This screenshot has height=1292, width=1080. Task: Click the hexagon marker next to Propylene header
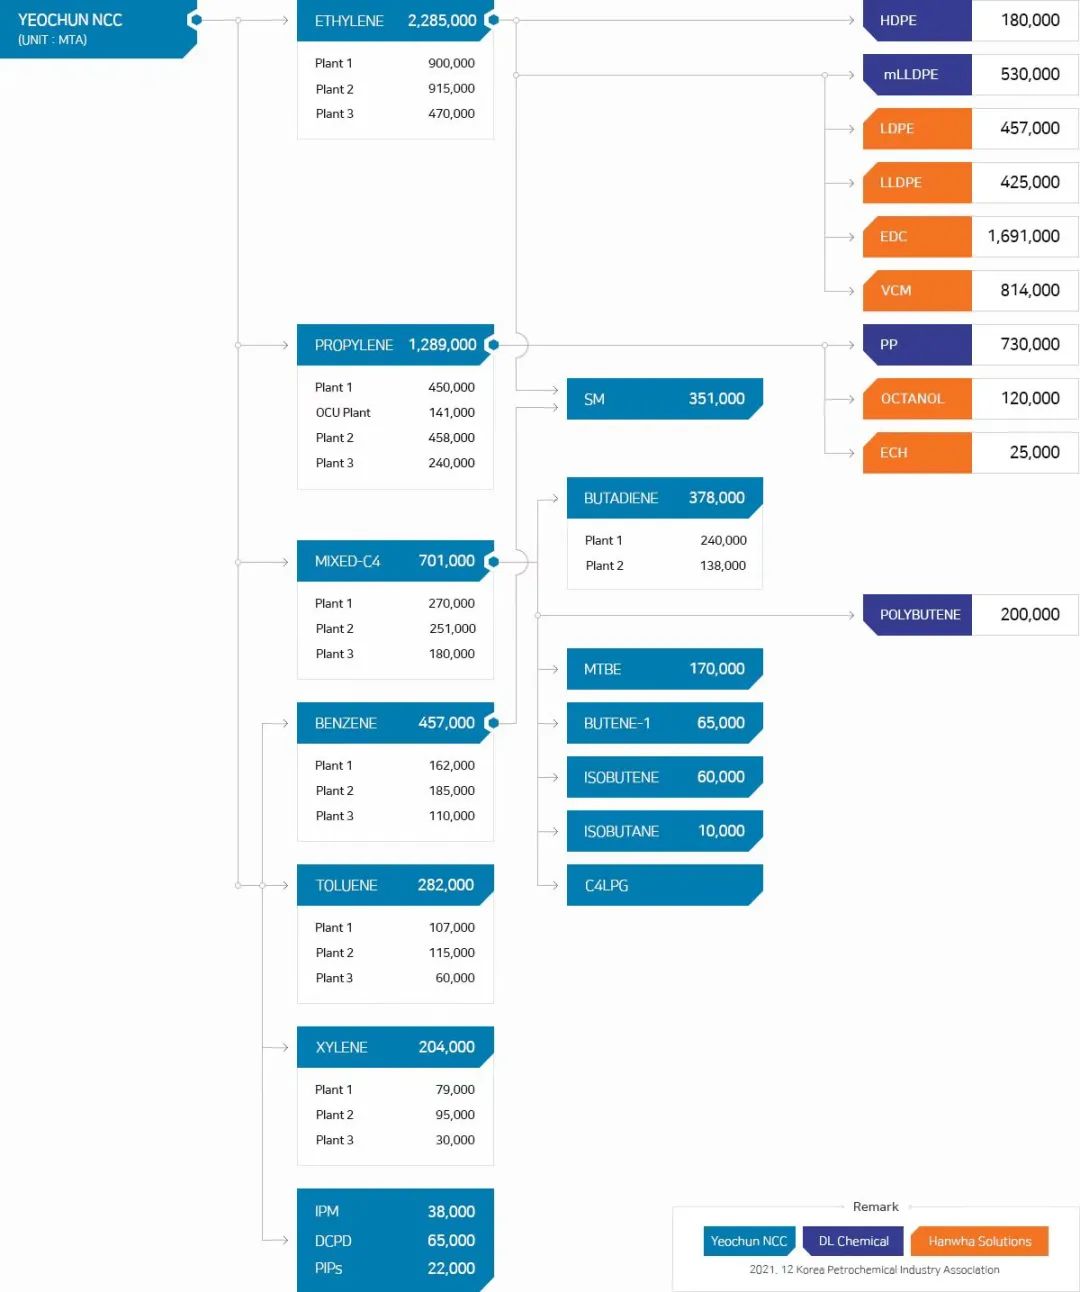pyautogui.click(x=492, y=345)
